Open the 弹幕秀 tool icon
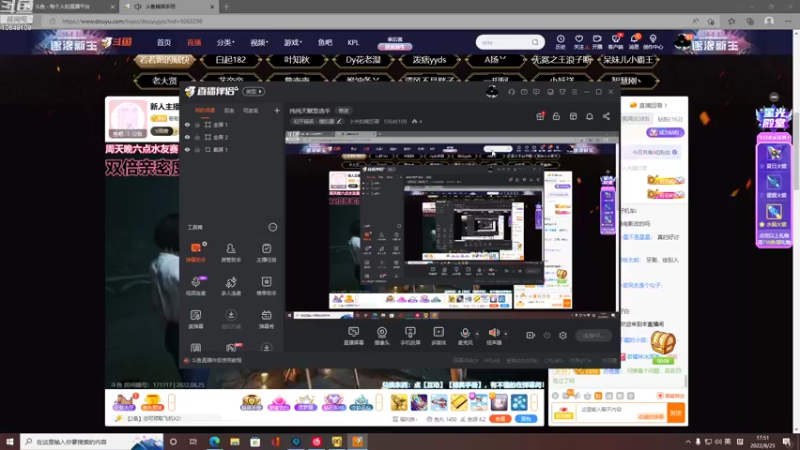The image size is (800, 450). tap(266, 318)
